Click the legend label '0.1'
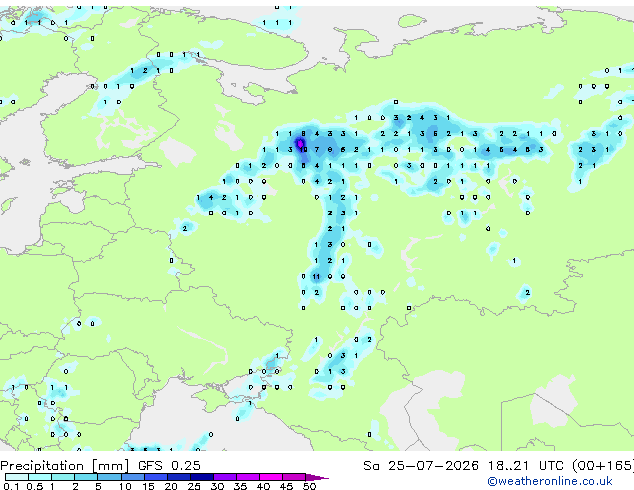 click(11, 486)
